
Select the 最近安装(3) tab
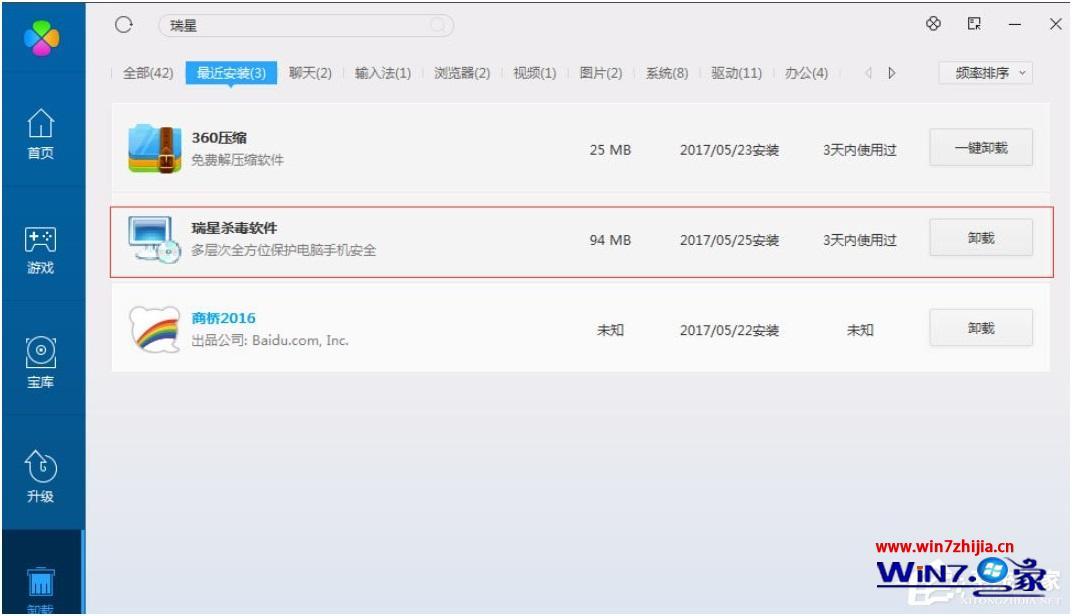click(x=231, y=73)
